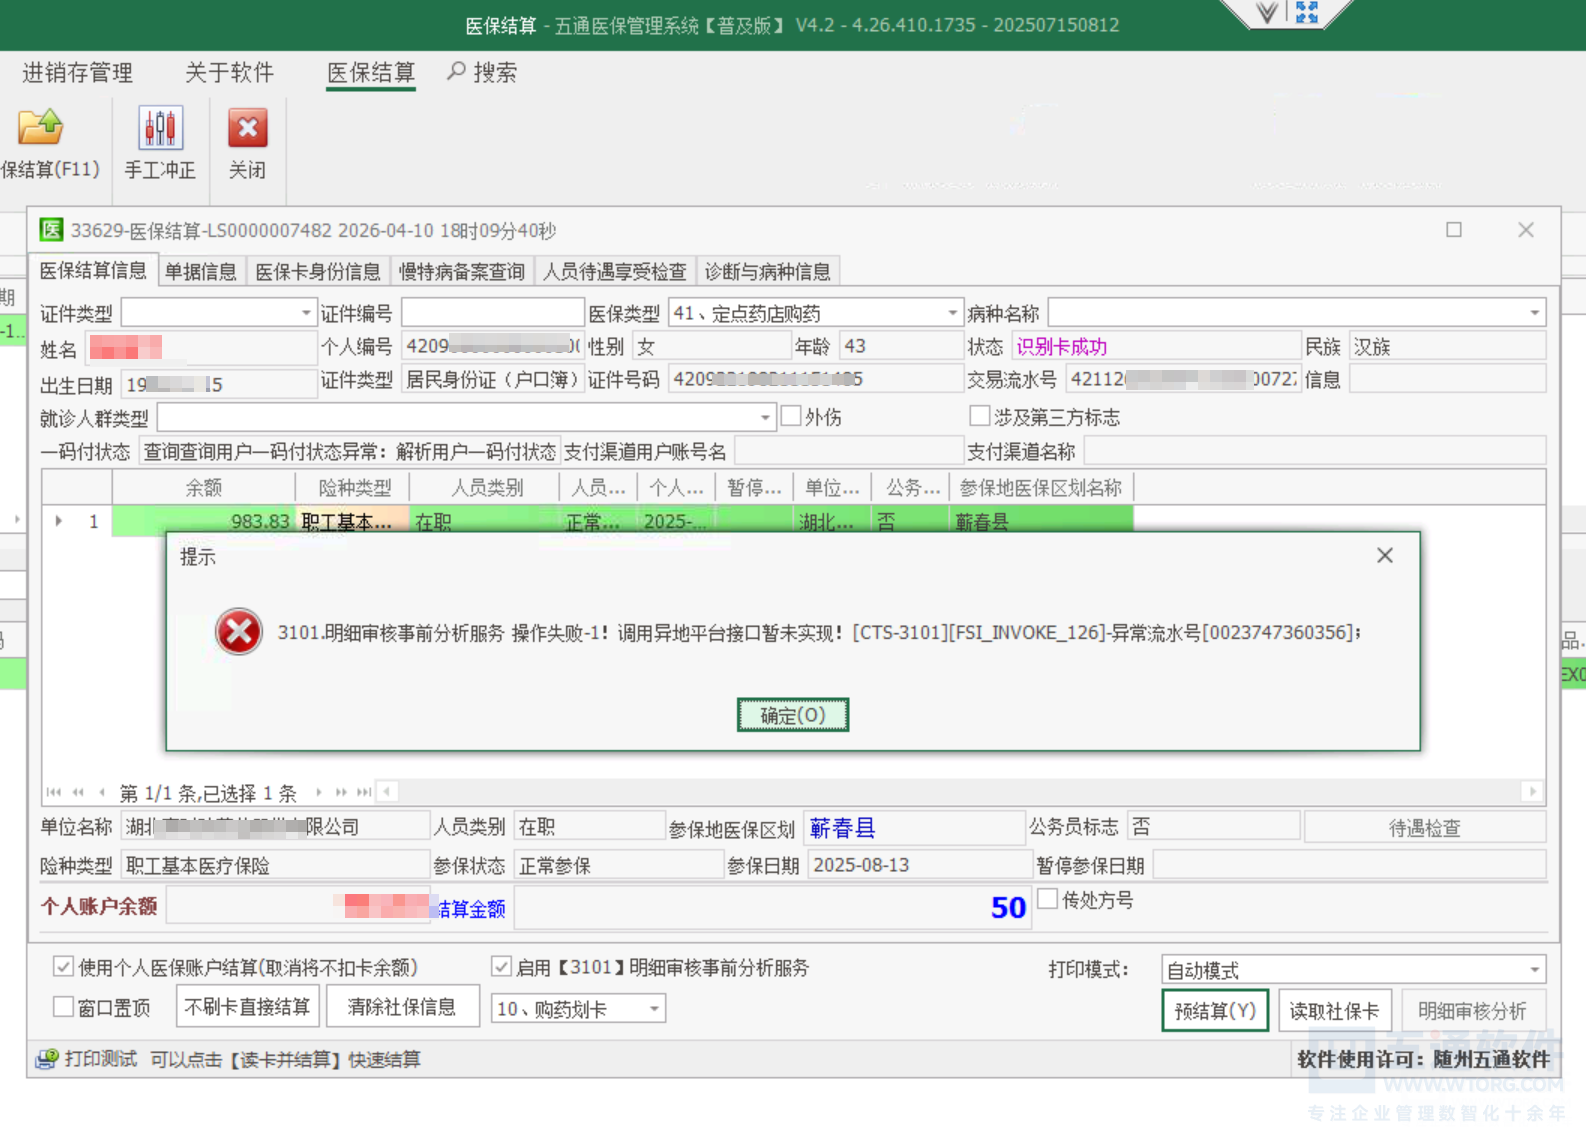Click the 确定(O) button
1586x1139 pixels.
point(793,715)
